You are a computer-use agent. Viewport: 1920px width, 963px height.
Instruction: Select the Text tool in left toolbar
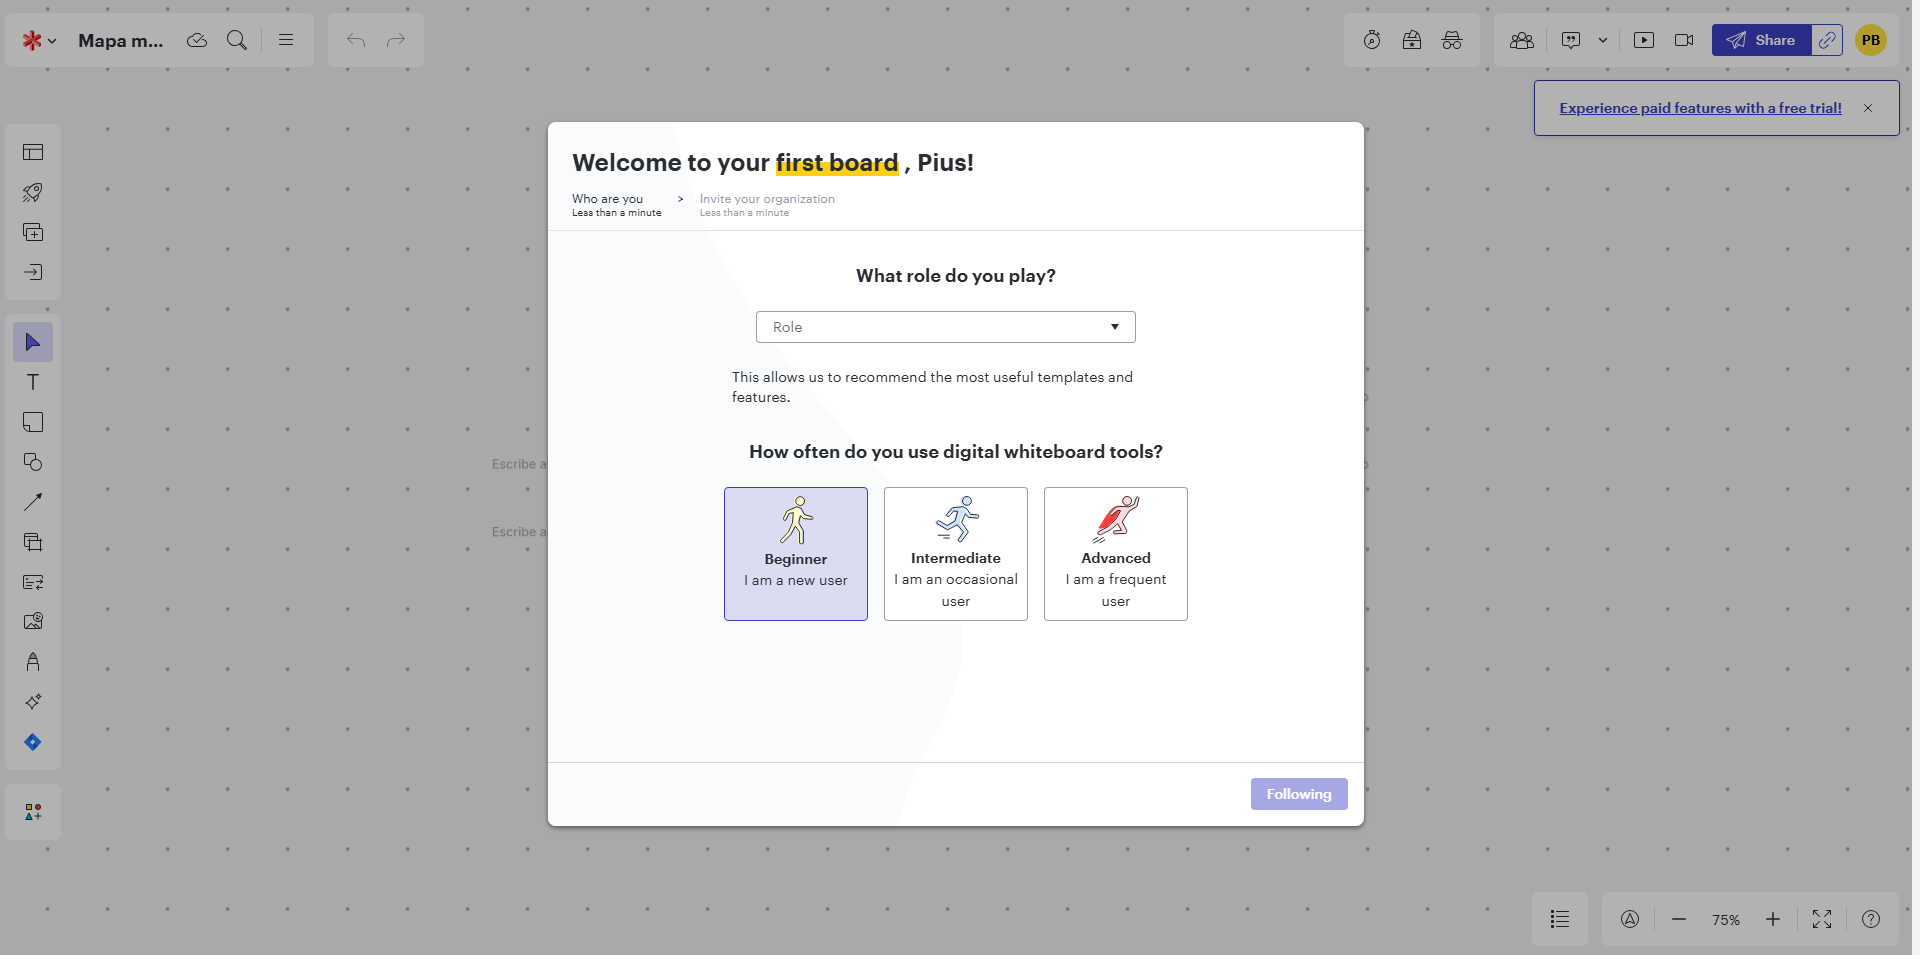click(33, 382)
